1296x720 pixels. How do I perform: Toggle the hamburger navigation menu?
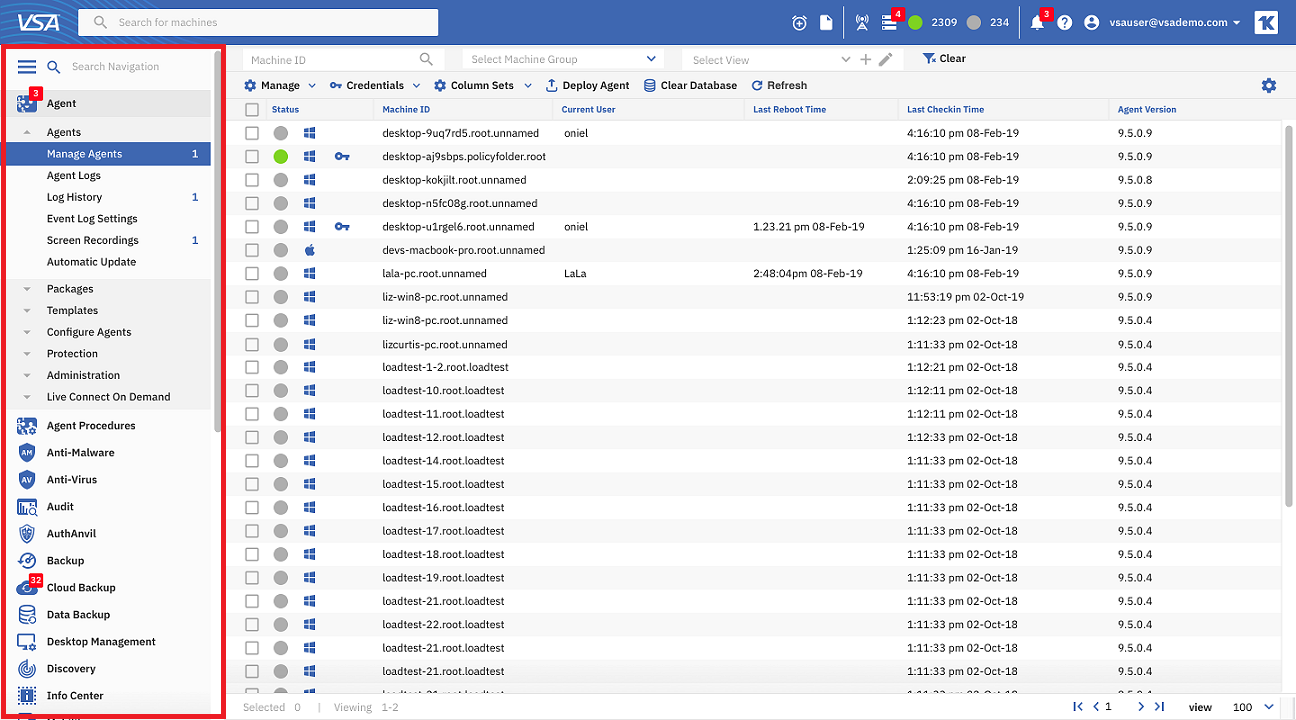[x=27, y=67]
